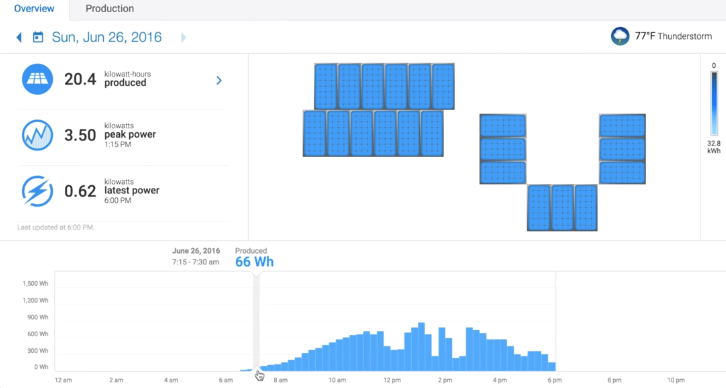Go to next day arrow
The image size is (726, 388).
pos(183,37)
